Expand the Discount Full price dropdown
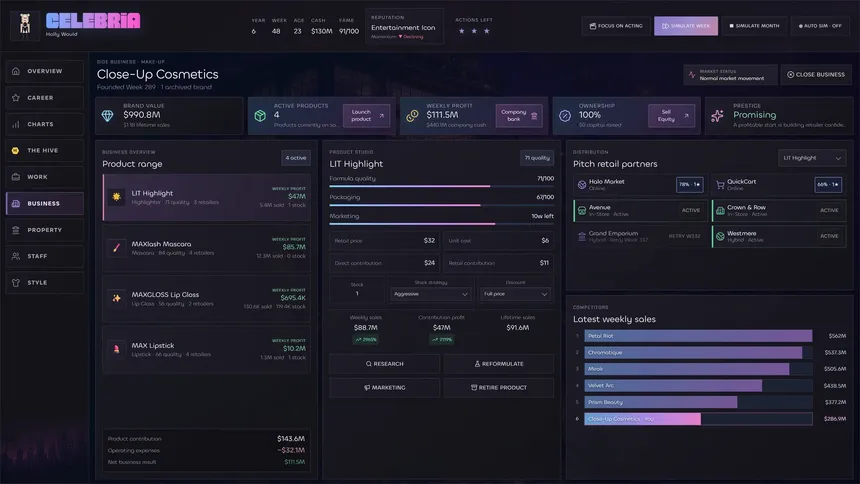 point(515,294)
